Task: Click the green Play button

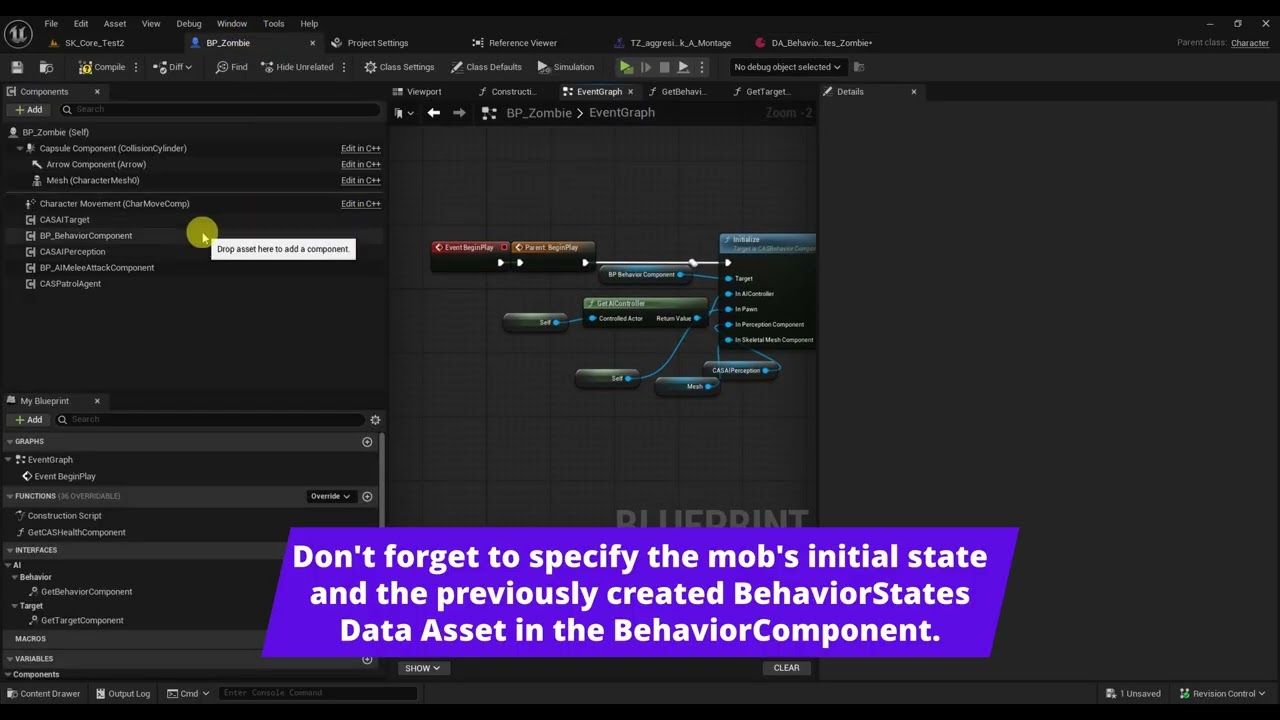Action: 626,67
